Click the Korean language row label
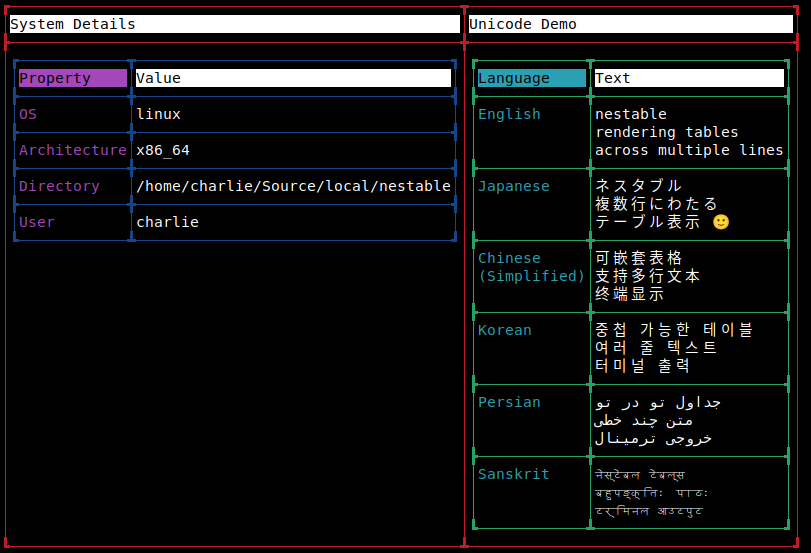The height and width of the screenshot is (553, 811). click(505, 330)
